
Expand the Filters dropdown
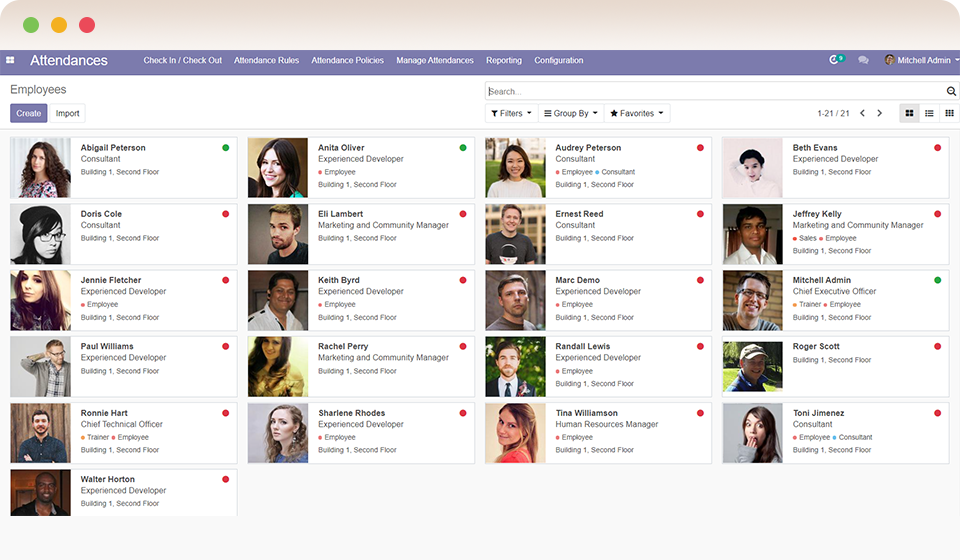click(x=511, y=113)
